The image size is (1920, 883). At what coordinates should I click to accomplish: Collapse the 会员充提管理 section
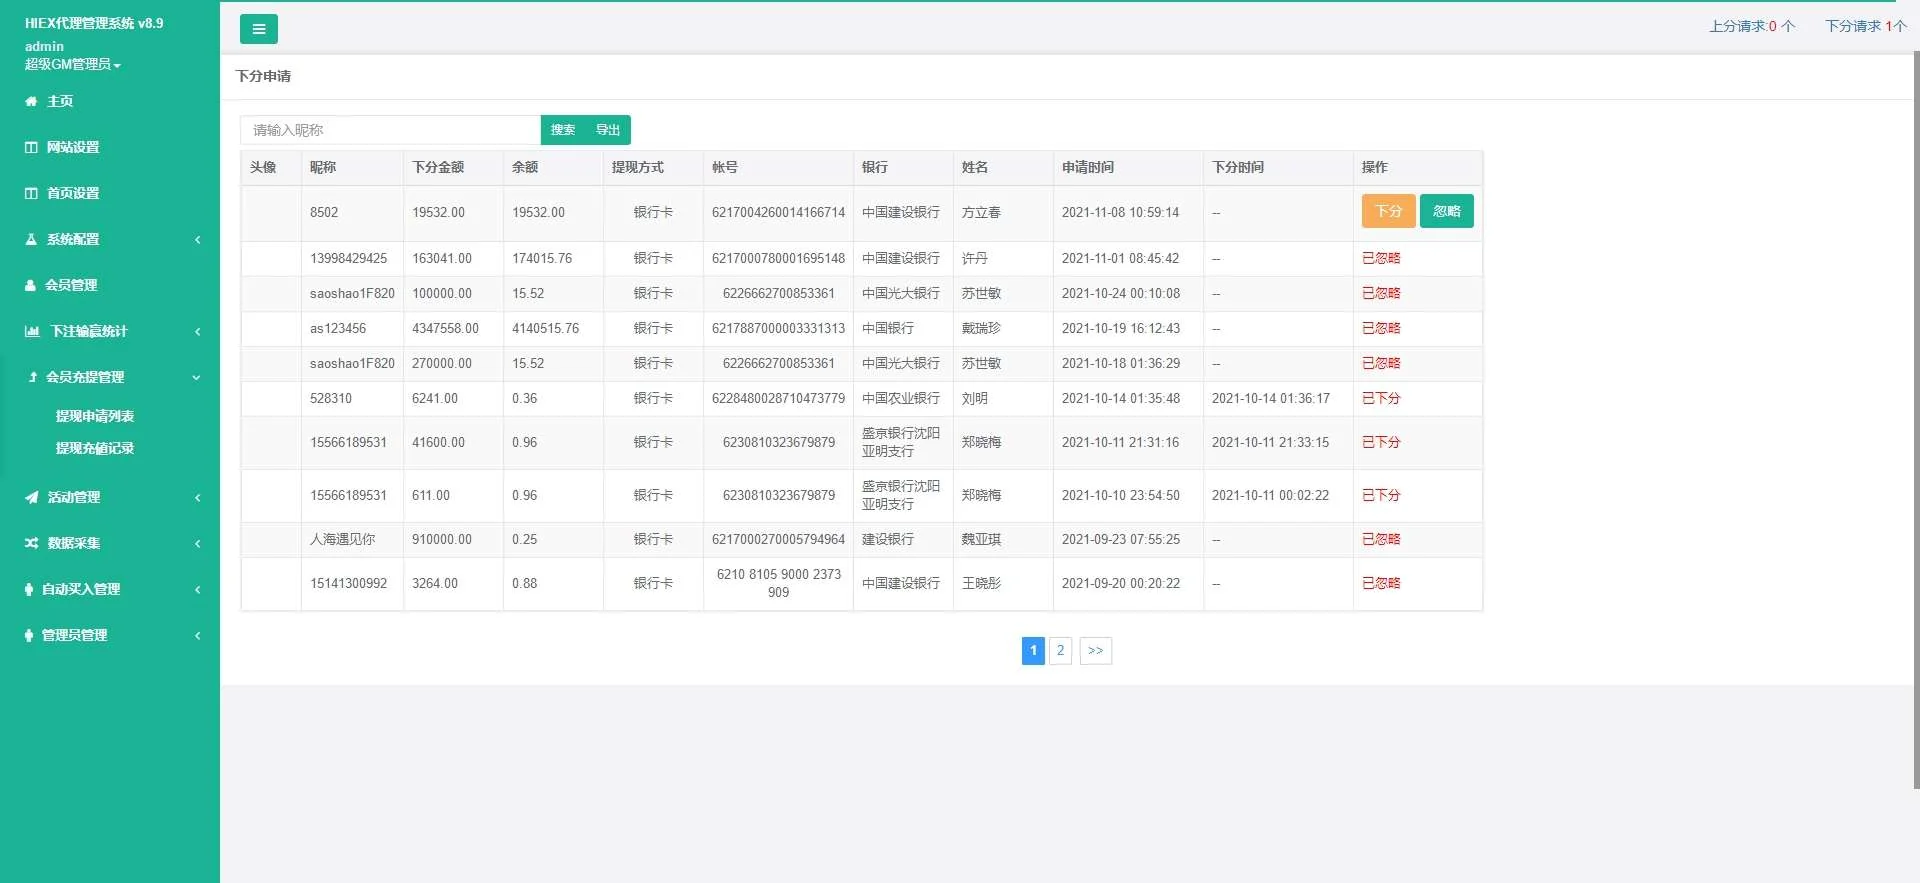tap(196, 377)
